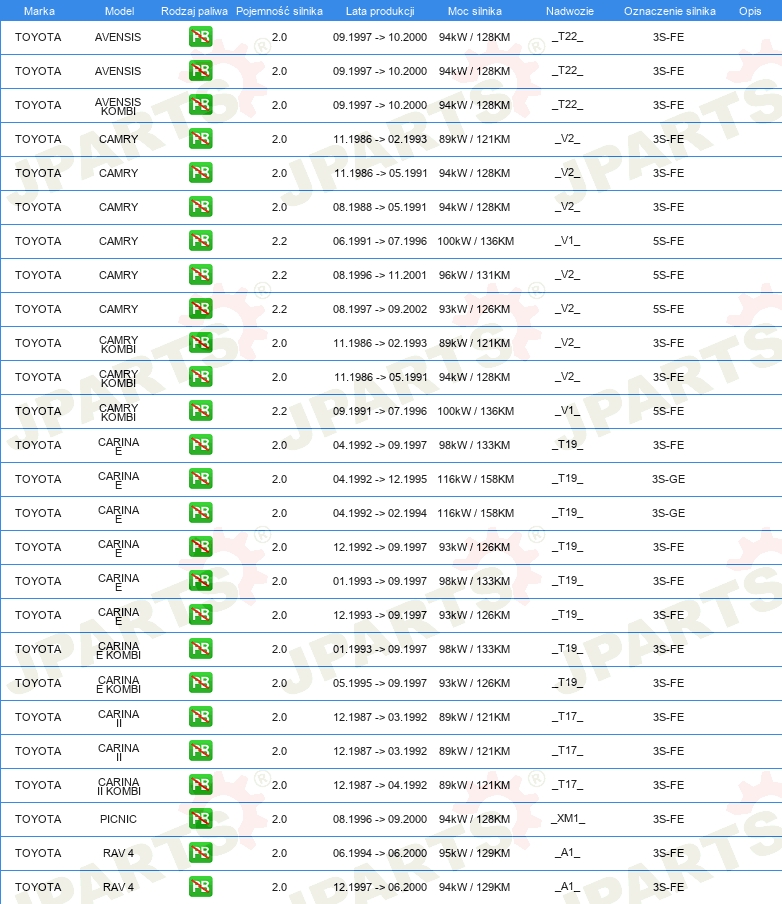
Task: Click _T17_ body code in CARINA II KOMBI row
Action: click(568, 785)
